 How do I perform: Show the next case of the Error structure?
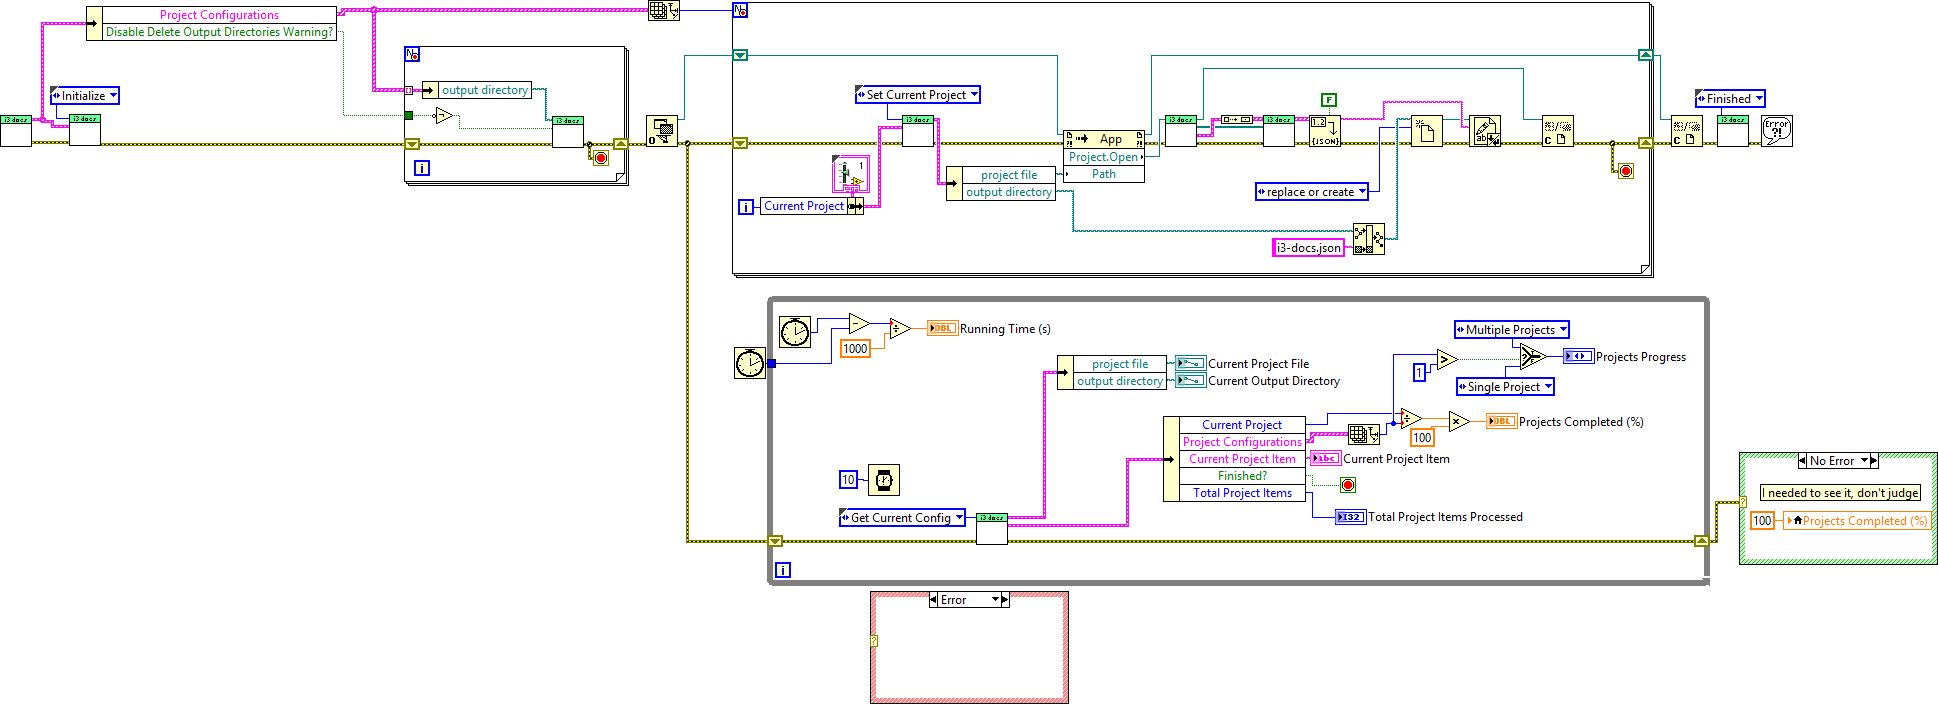click(1006, 600)
